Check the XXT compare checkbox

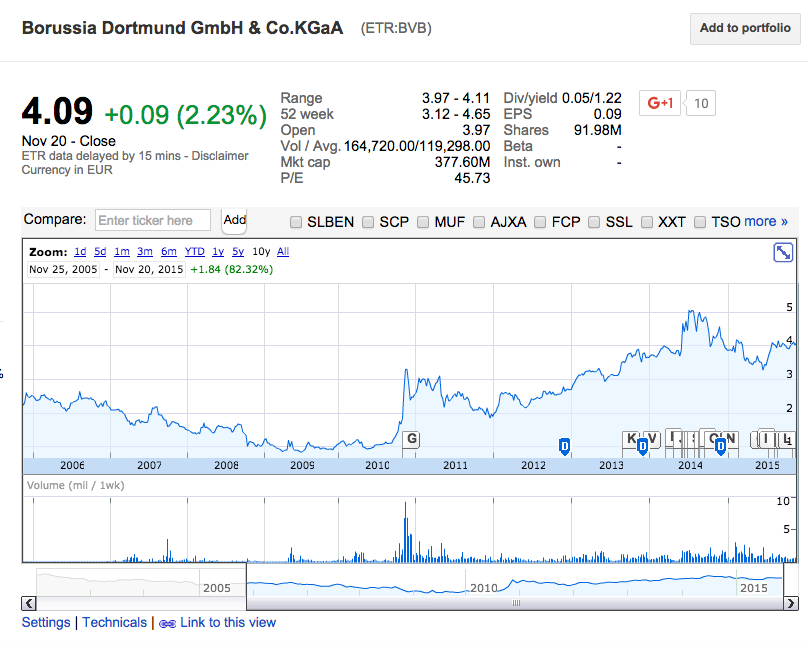(x=647, y=222)
